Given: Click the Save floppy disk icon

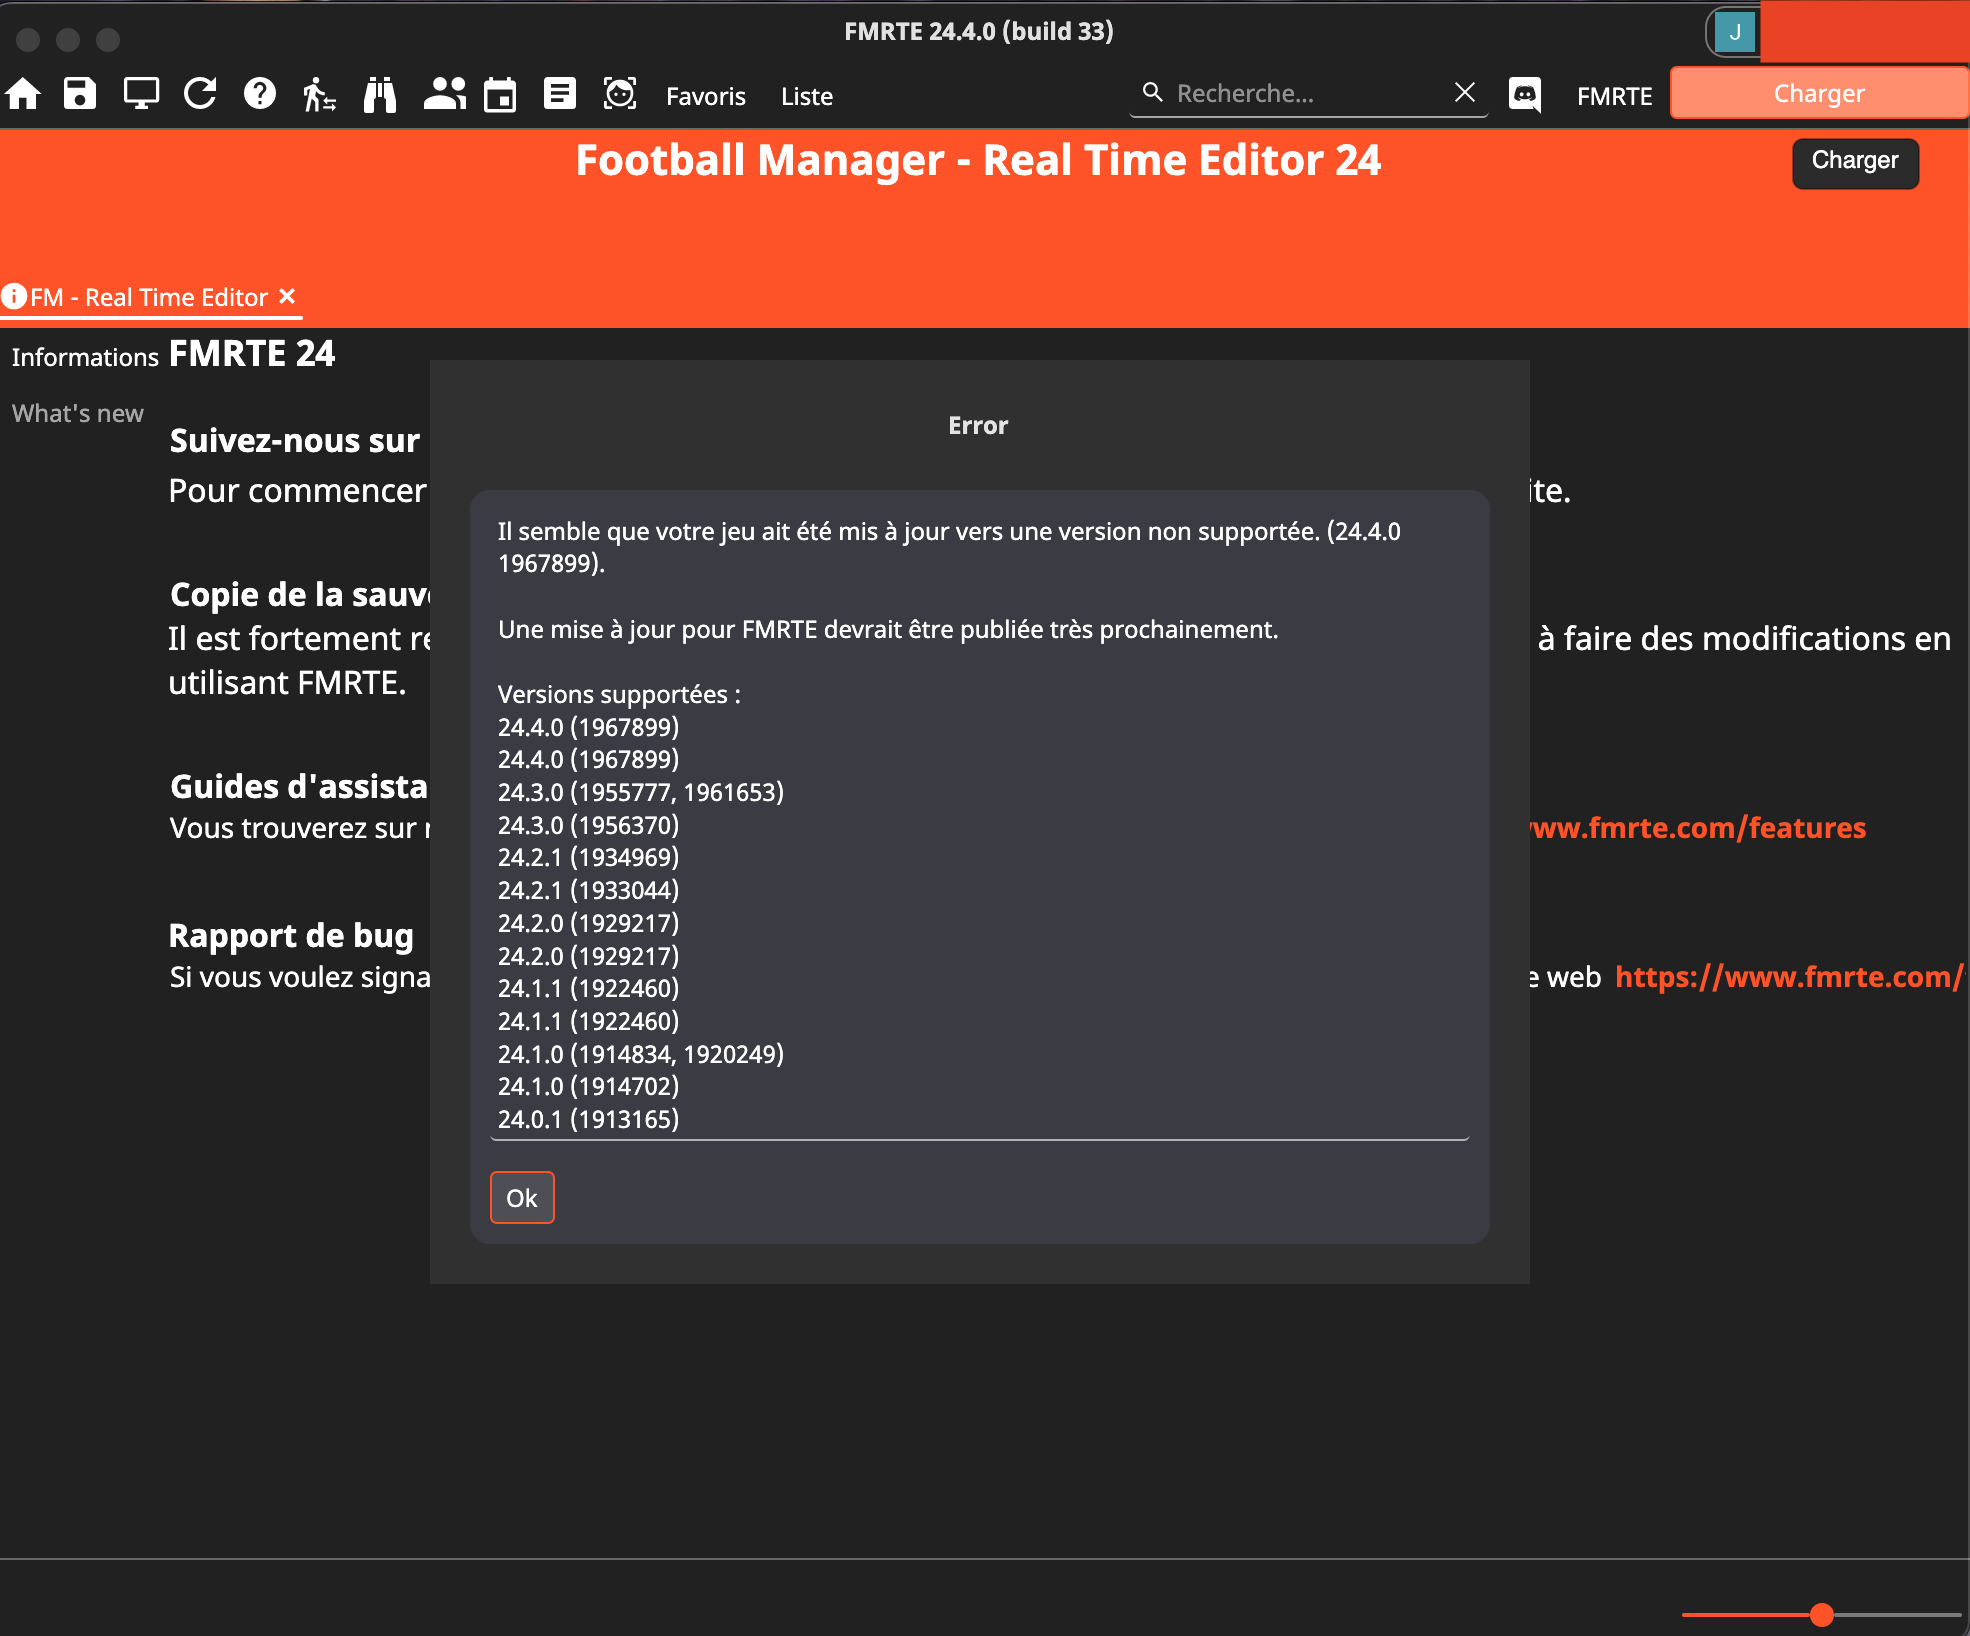Looking at the screenshot, I should pyautogui.click(x=80, y=94).
